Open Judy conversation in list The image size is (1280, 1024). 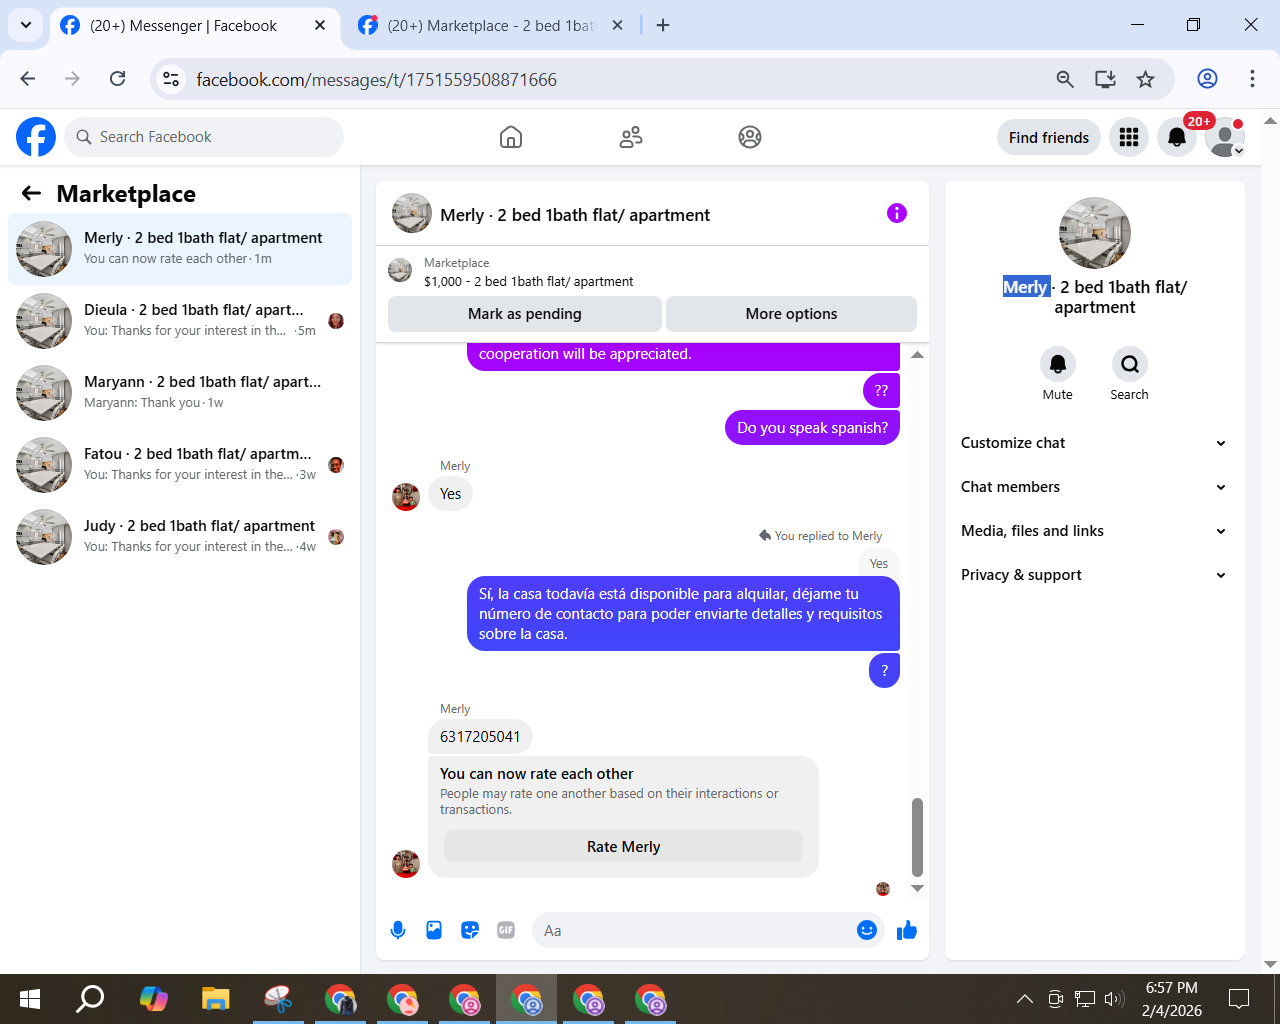tap(180, 536)
